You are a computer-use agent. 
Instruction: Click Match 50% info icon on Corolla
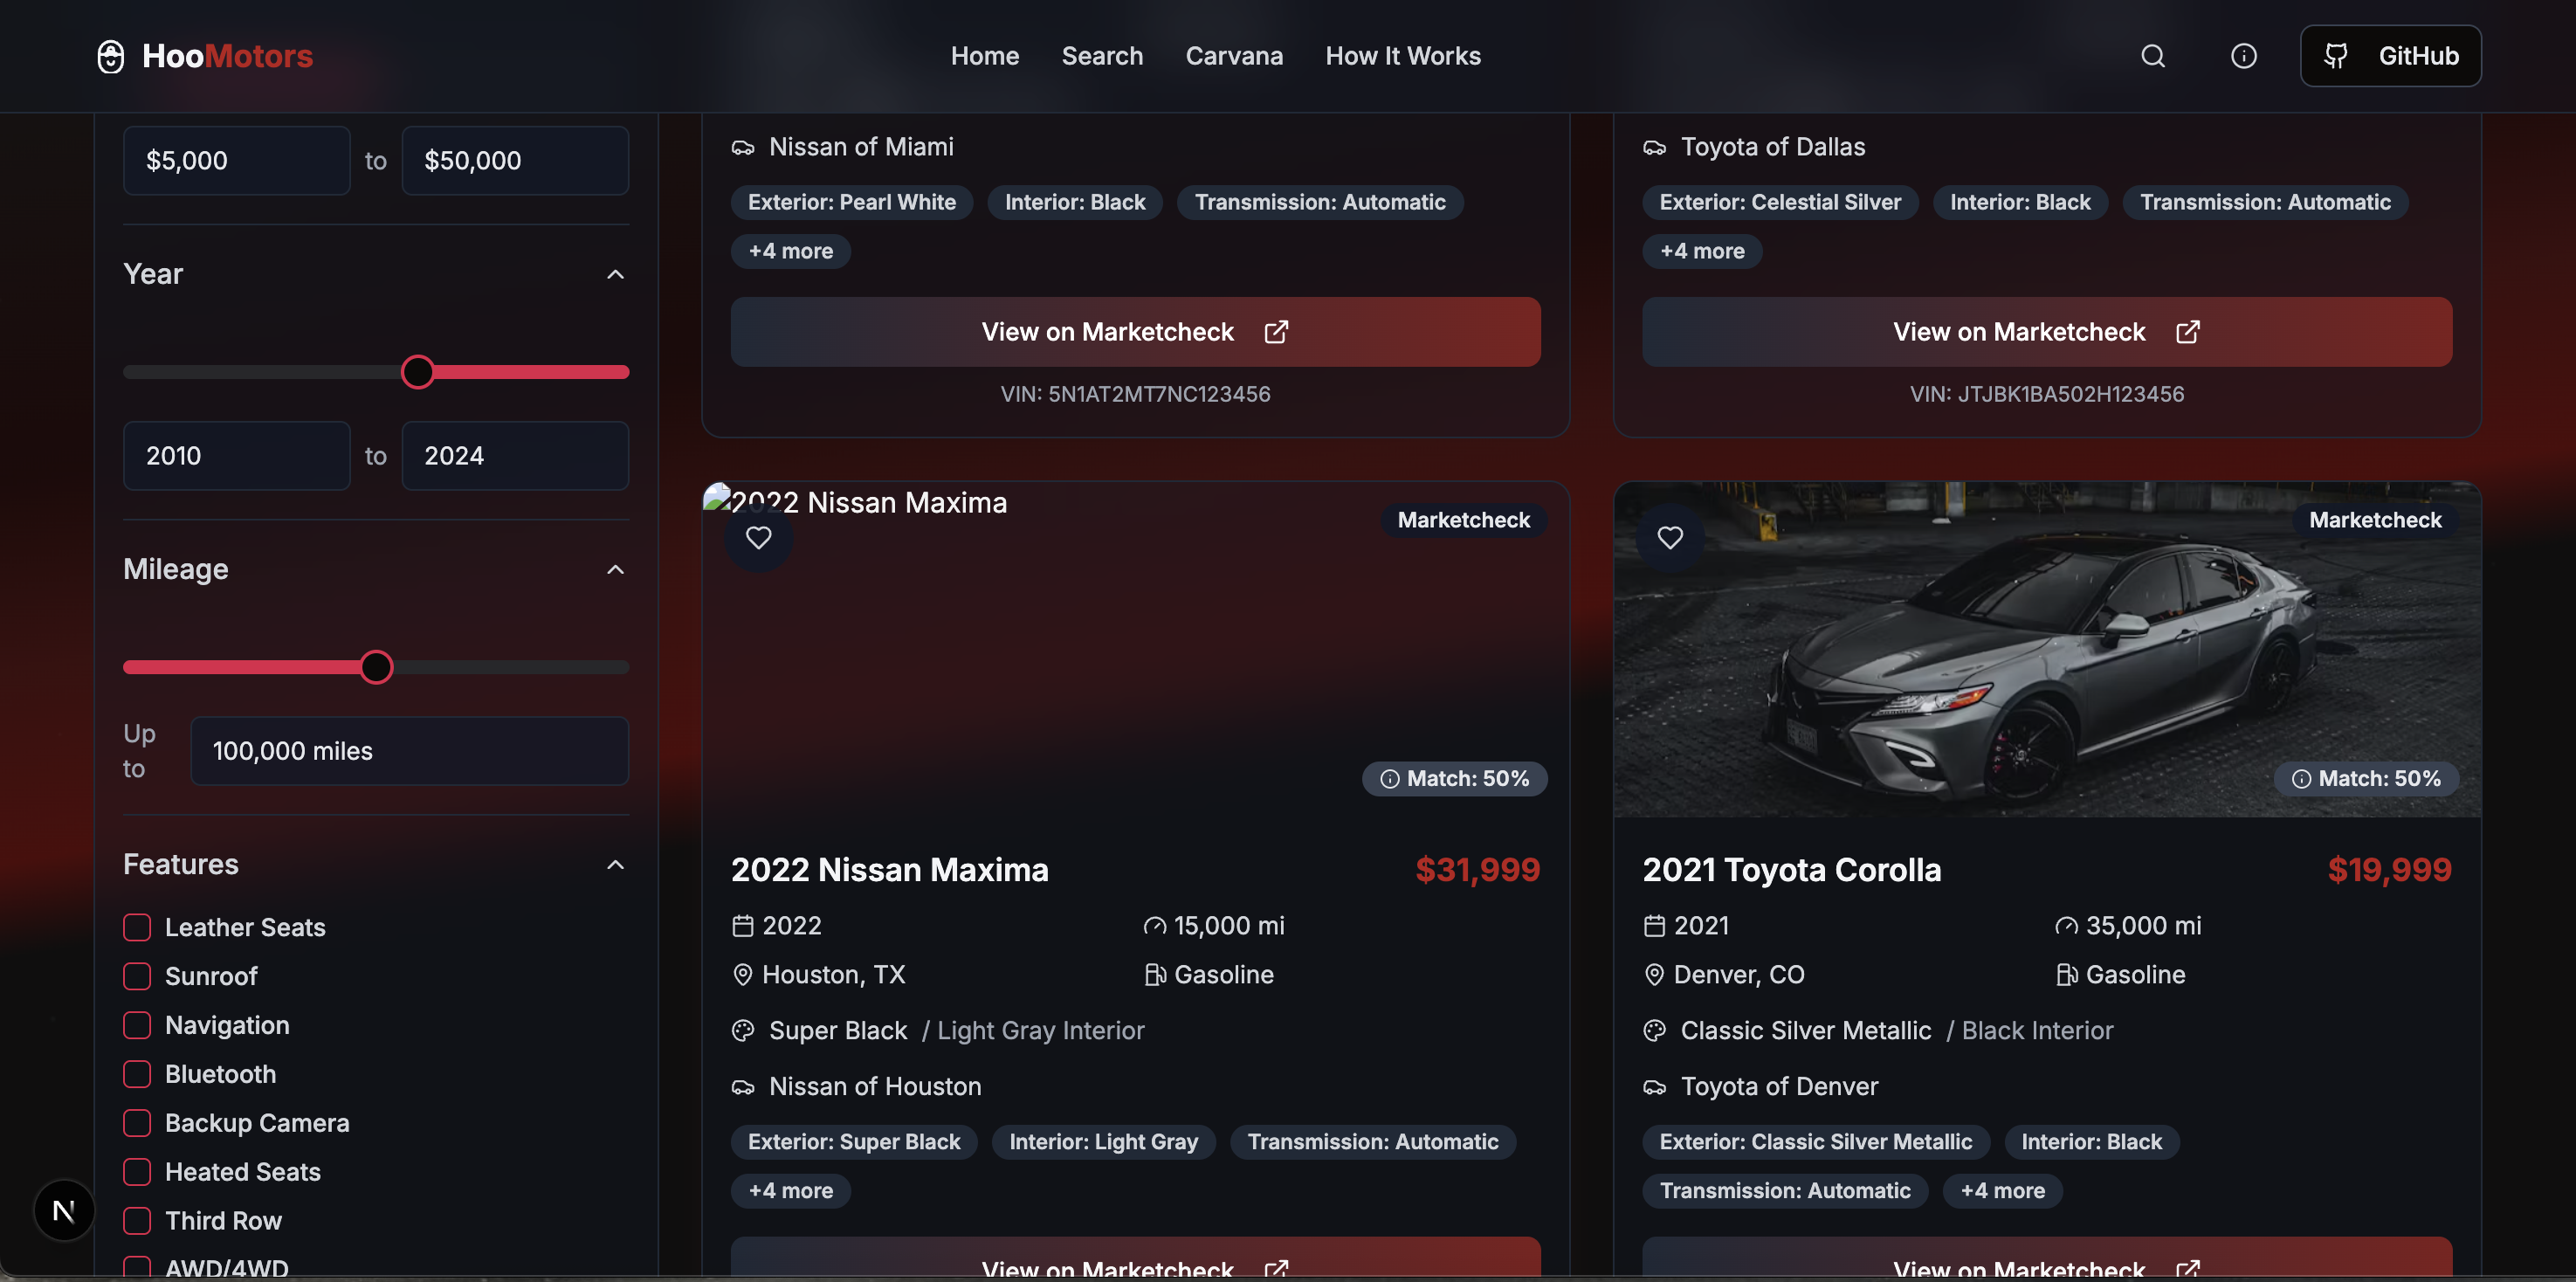pyautogui.click(x=2301, y=779)
